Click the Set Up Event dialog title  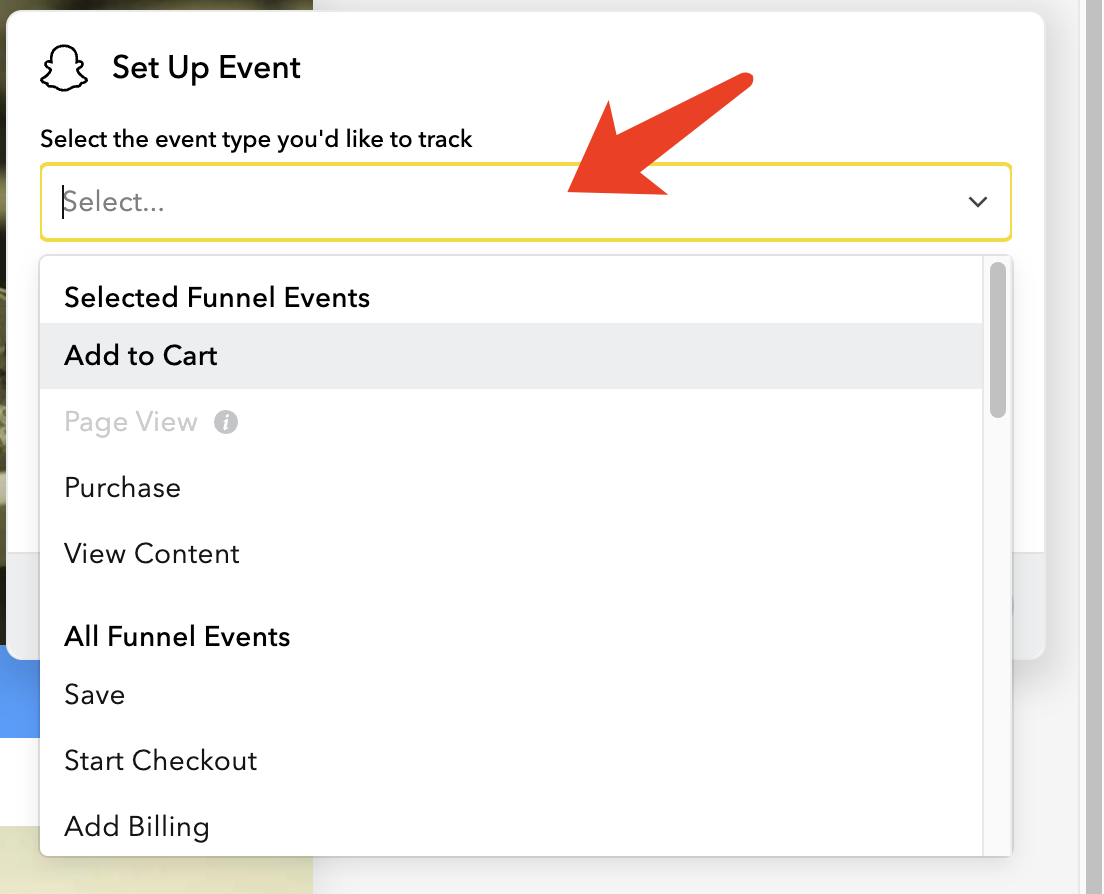206,68
